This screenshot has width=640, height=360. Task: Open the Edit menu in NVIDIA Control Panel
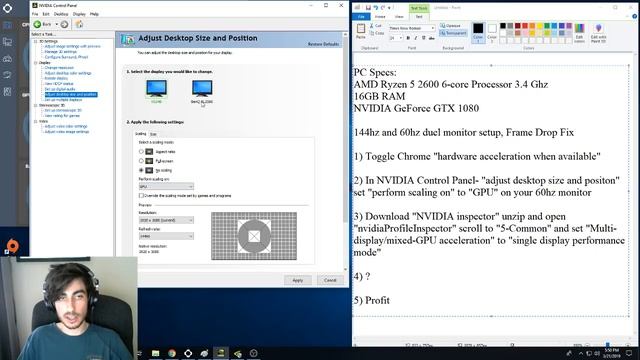tap(46, 14)
